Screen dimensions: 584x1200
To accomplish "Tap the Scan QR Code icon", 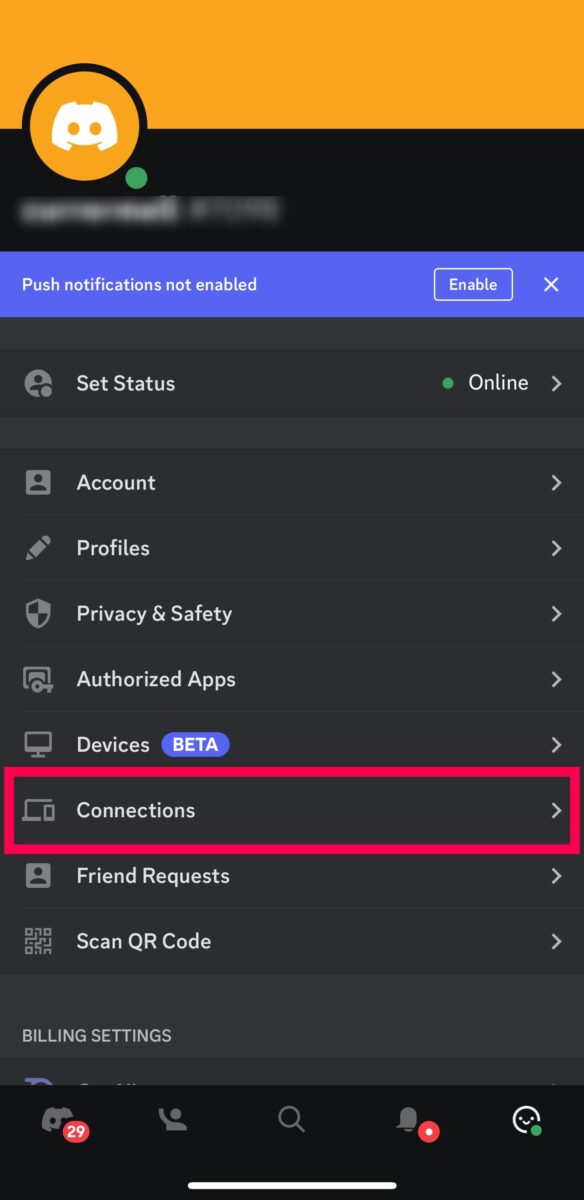I will (x=38, y=941).
